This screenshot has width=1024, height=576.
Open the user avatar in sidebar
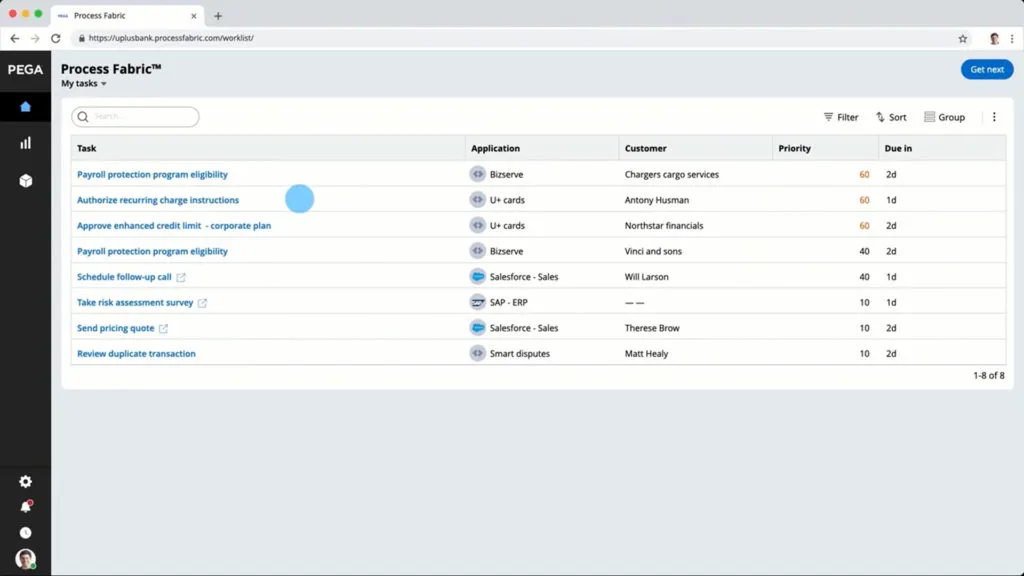point(25,559)
